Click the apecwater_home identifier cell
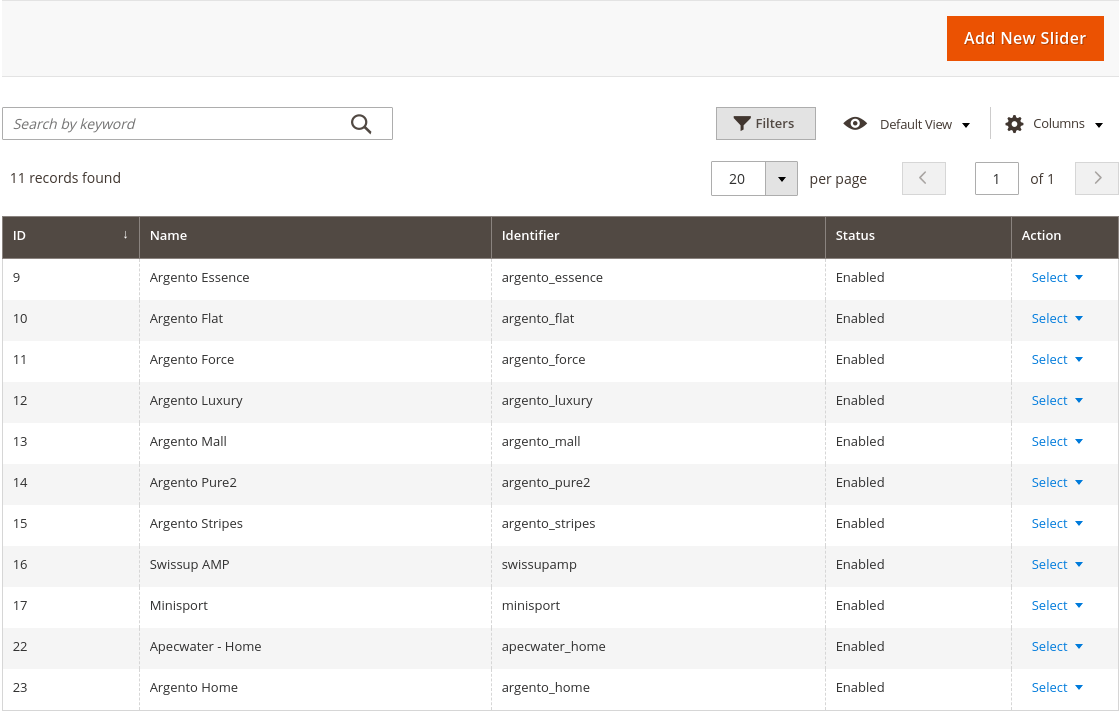Image resolution: width=1120 pixels, height=714 pixels. tap(659, 647)
